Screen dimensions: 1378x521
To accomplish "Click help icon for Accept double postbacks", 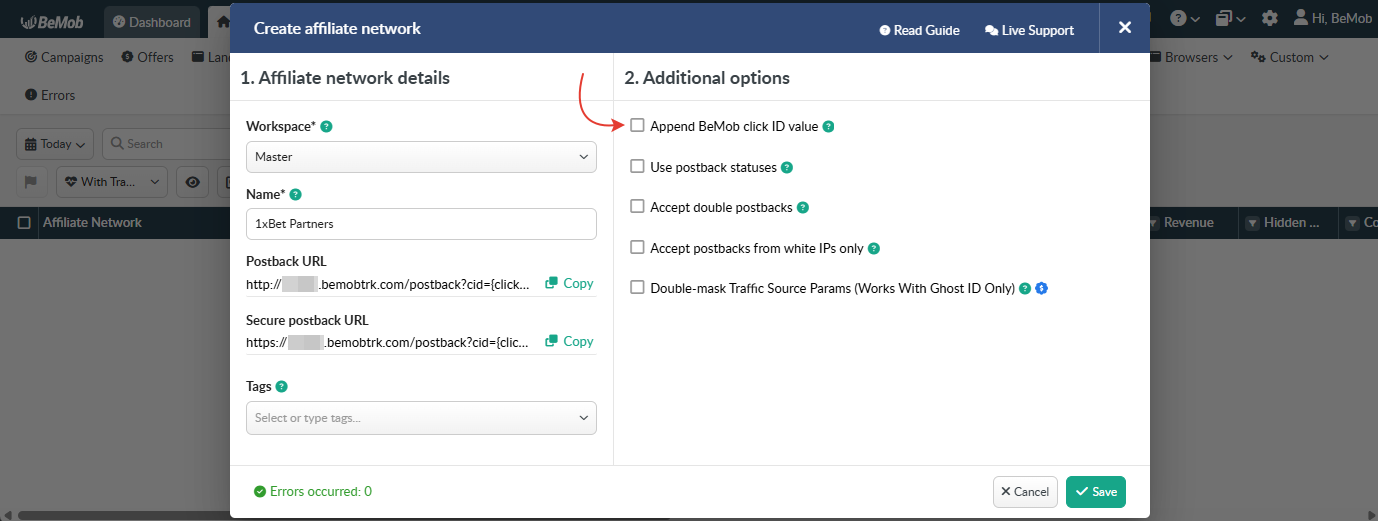I will pos(803,208).
